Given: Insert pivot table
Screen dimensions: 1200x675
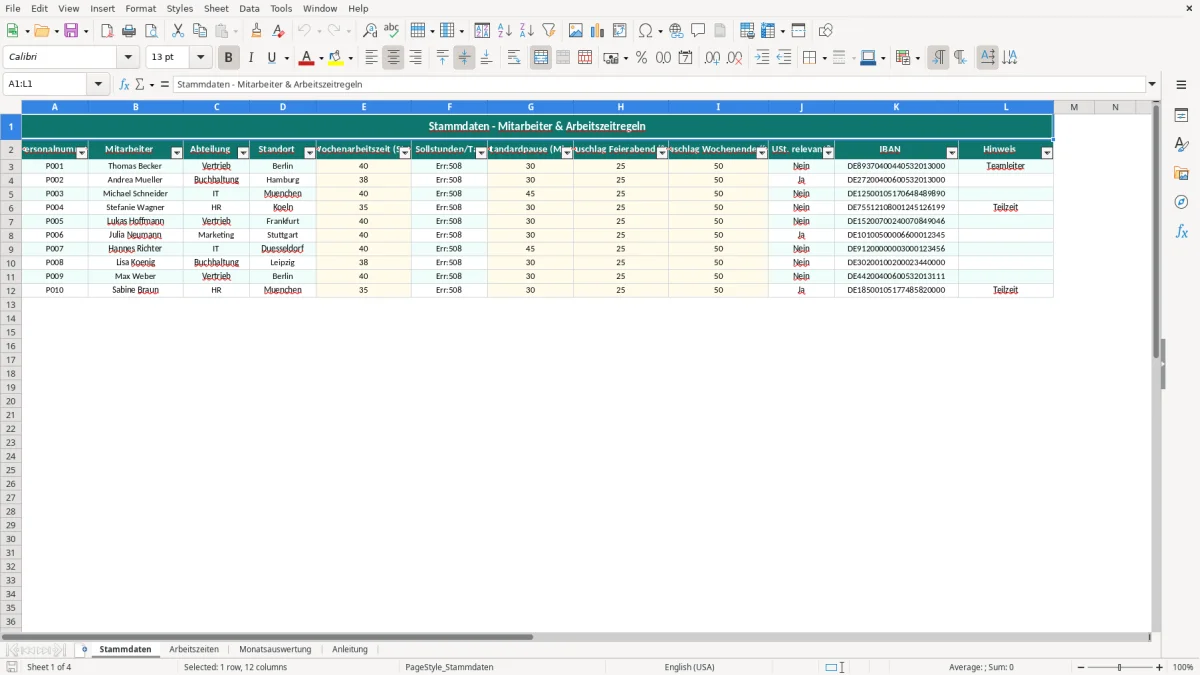Looking at the screenshot, I should [x=620, y=31].
